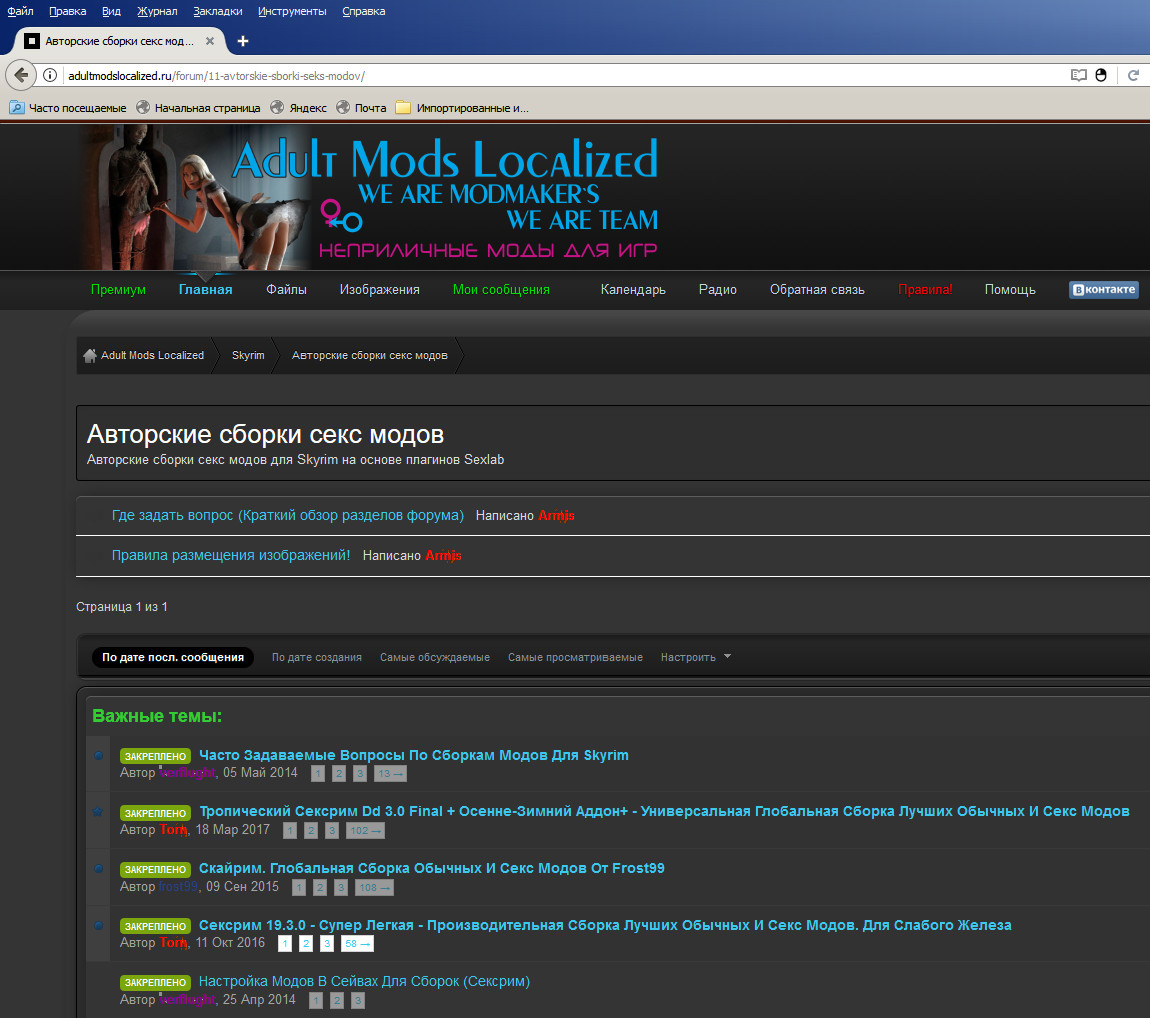Click Часто посещаемые bookmark icon
Viewport: 1150px width, 1018px height.
pyautogui.click(x=16, y=108)
